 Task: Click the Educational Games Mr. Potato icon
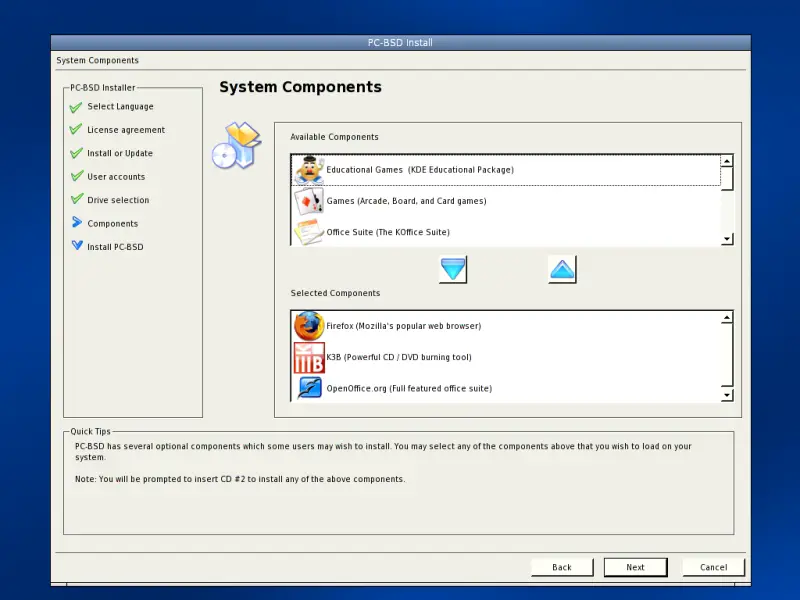click(x=309, y=170)
